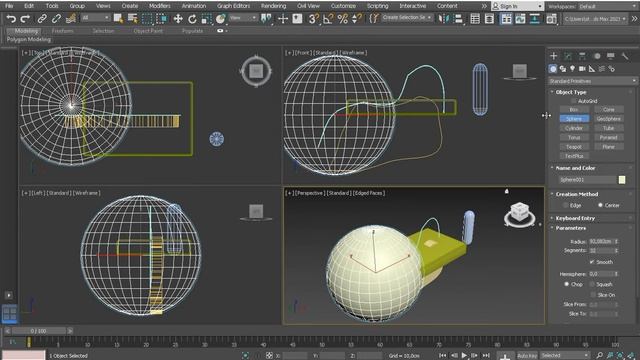Click the Use Pivot Point Center icon
Screen dimensions: 640x360
pyautogui.click(x=266, y=18)
